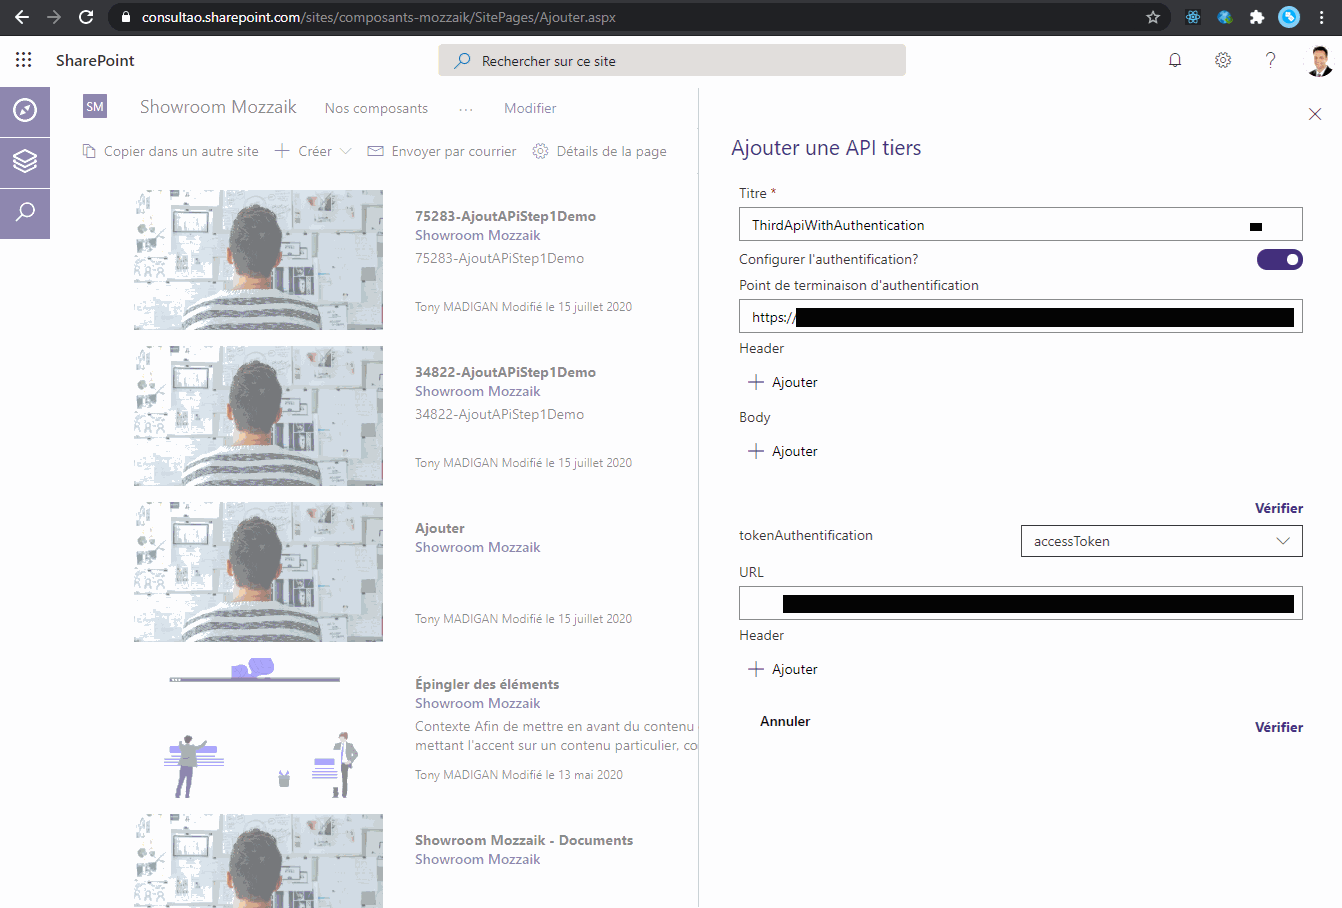The width and height of the screenshot is (1342, 908).
Task: Click the Titre input field
Action: pyautogui.click(x=1021, y=224)
